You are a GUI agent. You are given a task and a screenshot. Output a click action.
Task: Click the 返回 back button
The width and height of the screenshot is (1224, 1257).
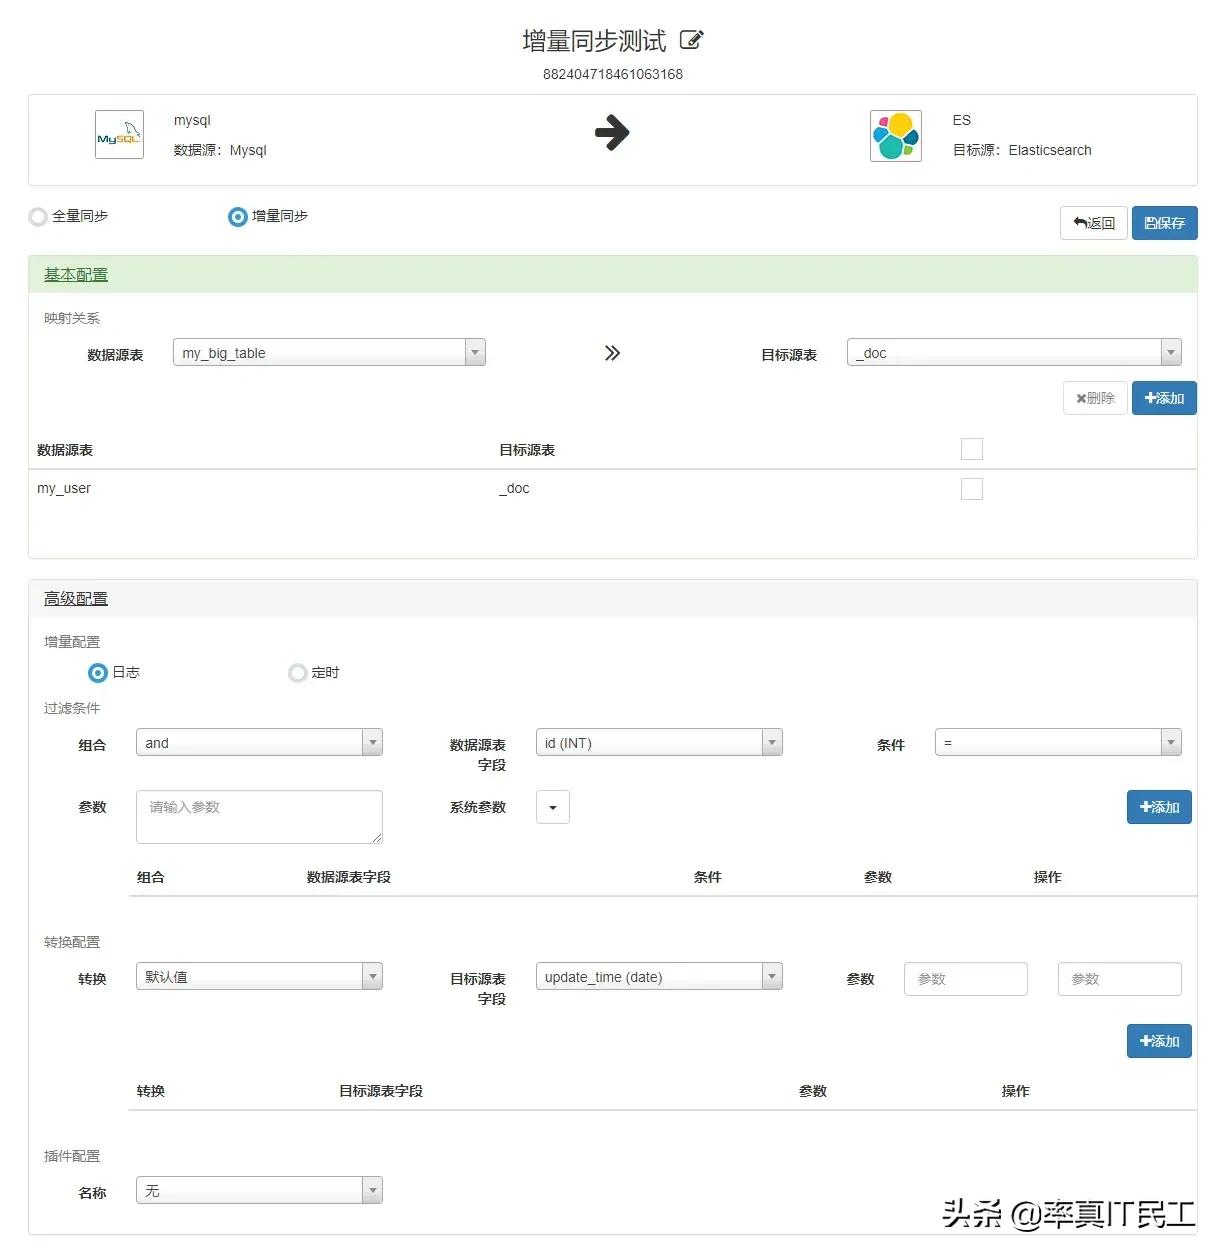[x=1093, y=222]
